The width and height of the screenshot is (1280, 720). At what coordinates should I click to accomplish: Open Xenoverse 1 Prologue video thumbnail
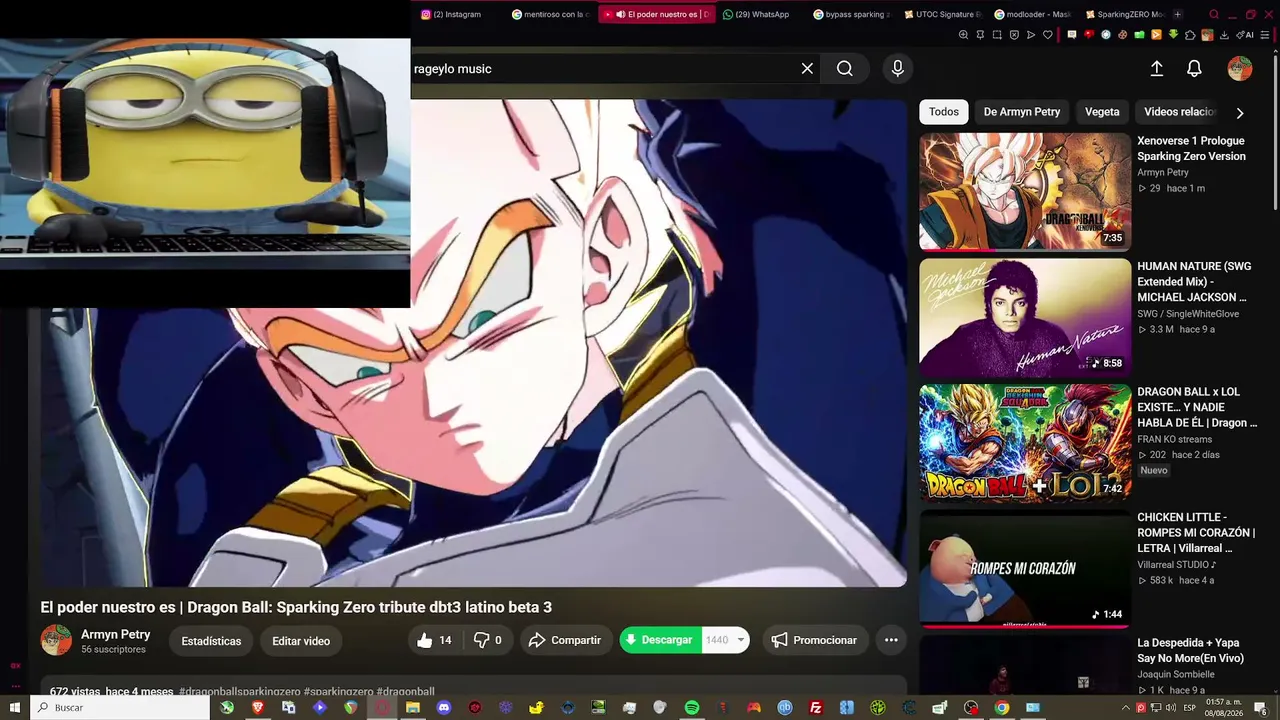pos(1025,191)
